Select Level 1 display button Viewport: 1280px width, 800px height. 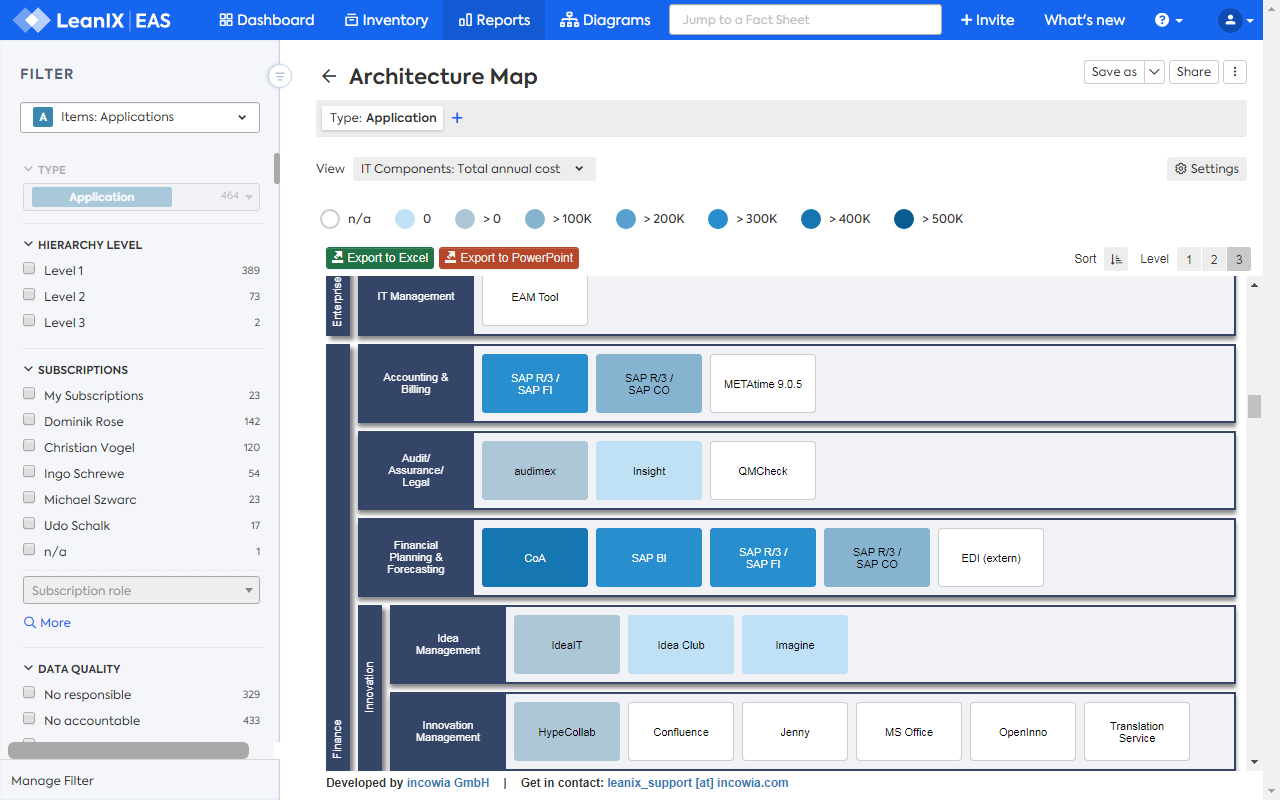[1189, 259]
